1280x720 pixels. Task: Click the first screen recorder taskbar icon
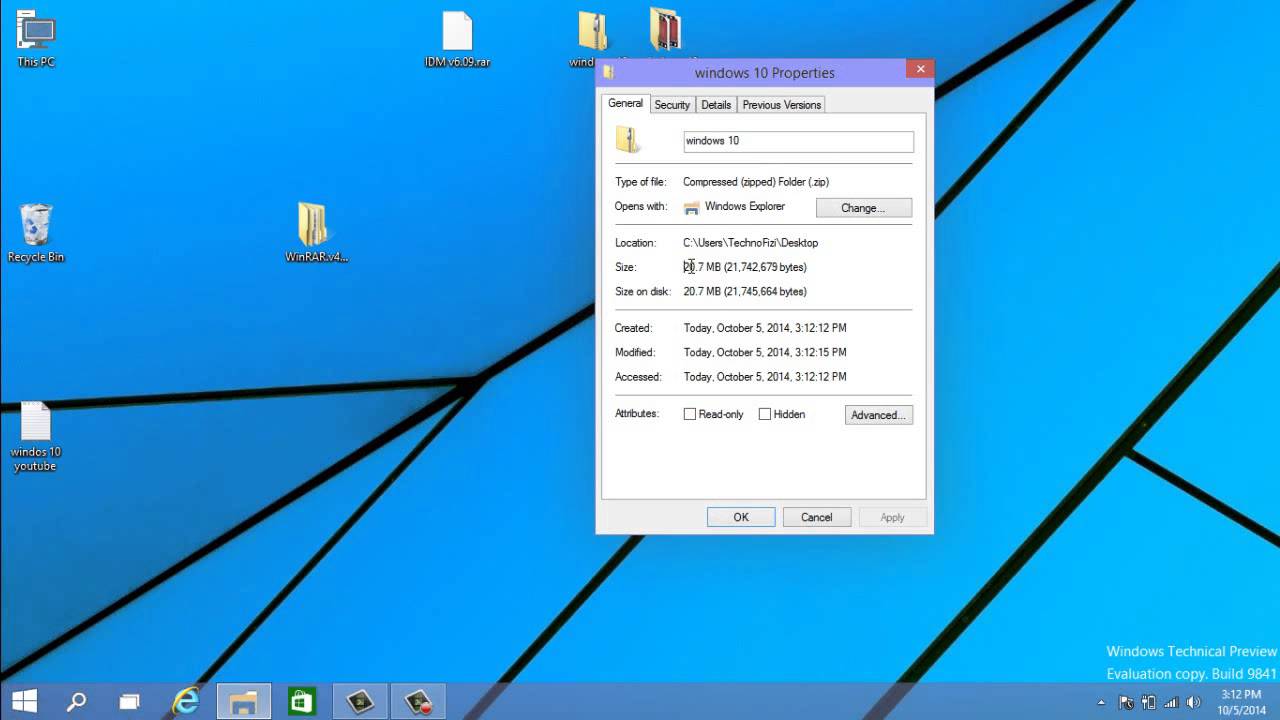click(x=360, y=701)
